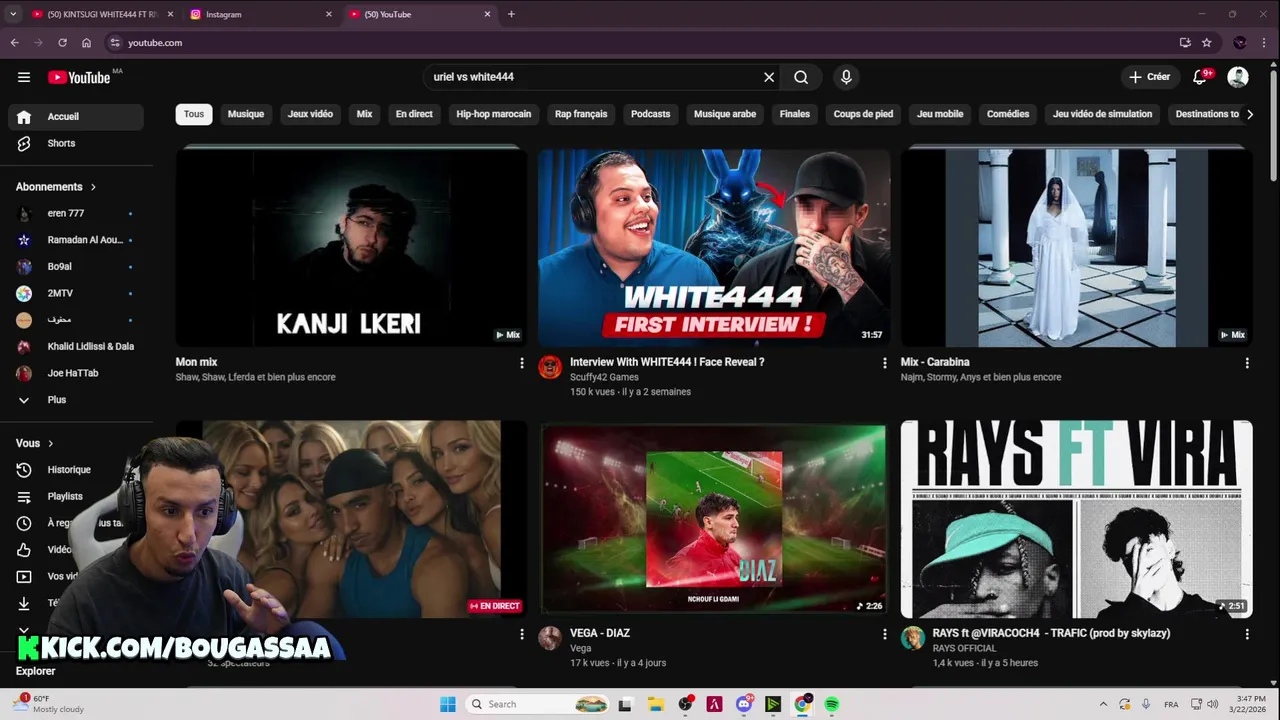Open options for VEGA - DIAZ video
Image resolution: width=1280 pixels, height=720 pixels.
tap(884, 634)
